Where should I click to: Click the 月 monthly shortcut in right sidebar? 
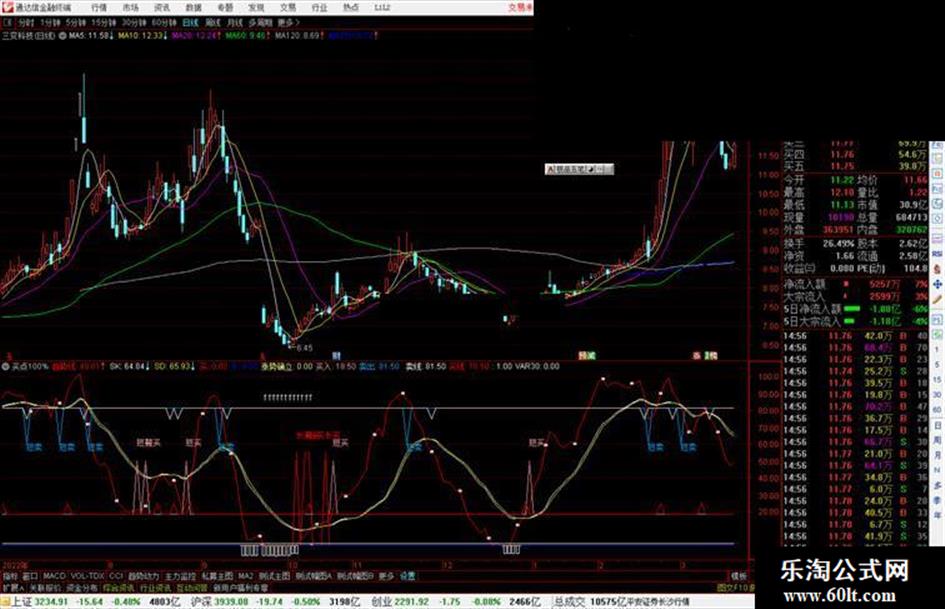(x=937, y=456)
